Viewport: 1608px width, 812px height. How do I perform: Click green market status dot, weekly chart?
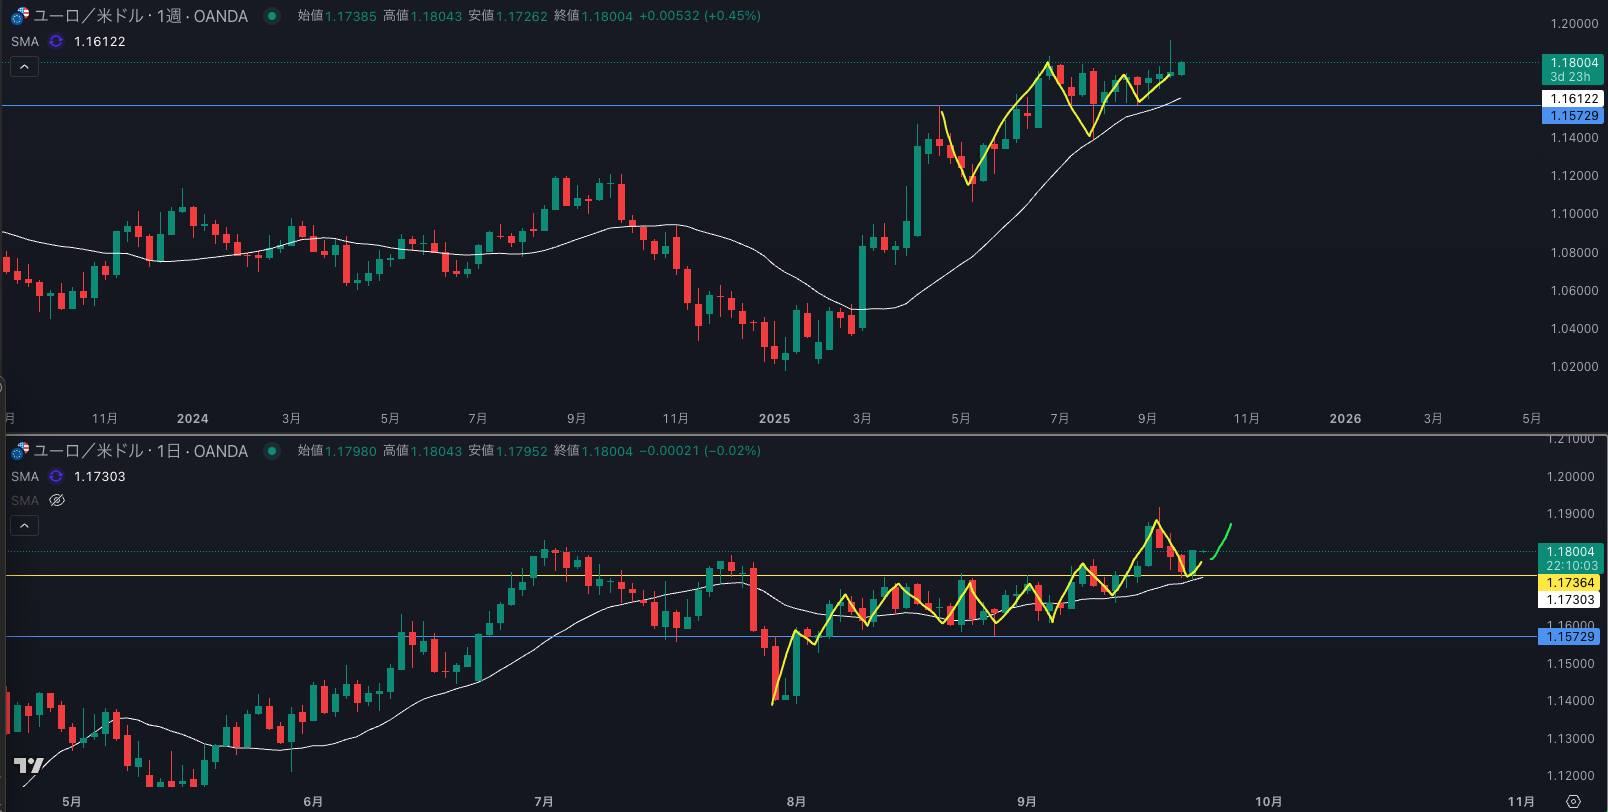tap(271, 16)
